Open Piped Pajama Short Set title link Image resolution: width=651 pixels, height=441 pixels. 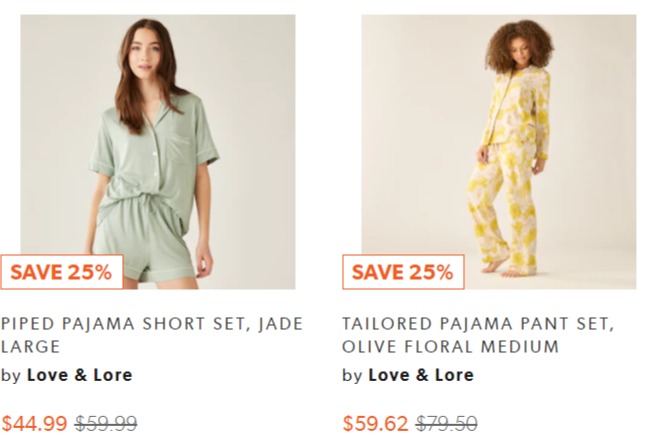click(x=152, y=335)
